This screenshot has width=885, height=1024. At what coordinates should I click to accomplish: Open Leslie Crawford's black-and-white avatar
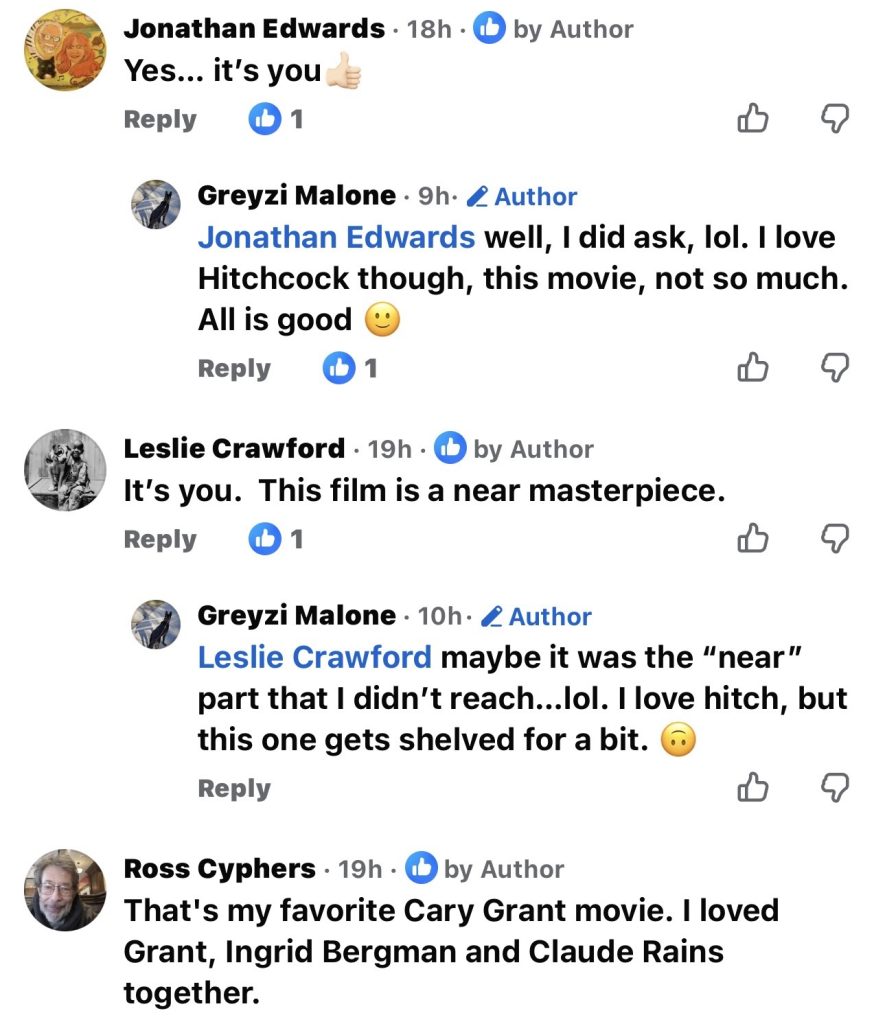tap(64, 470)
